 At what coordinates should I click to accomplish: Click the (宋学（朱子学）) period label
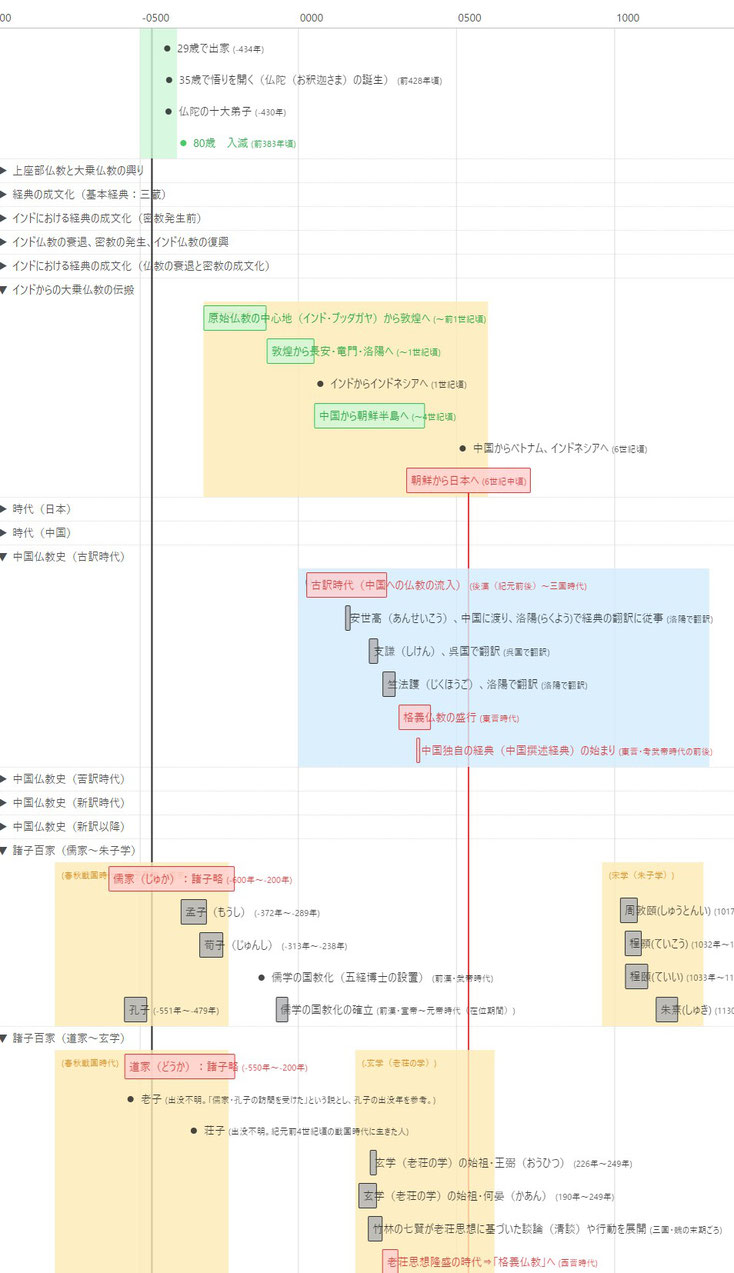(641, 875)
